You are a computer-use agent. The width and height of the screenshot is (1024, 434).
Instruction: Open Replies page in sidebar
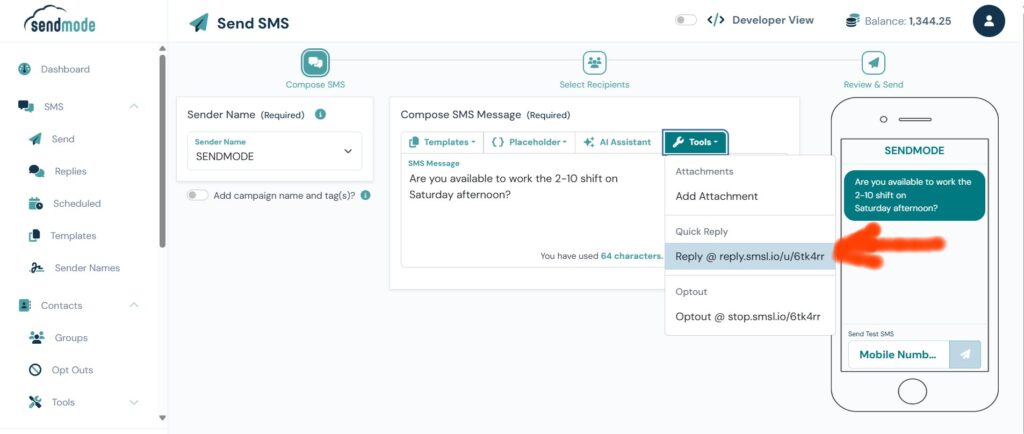coord(71,171)
